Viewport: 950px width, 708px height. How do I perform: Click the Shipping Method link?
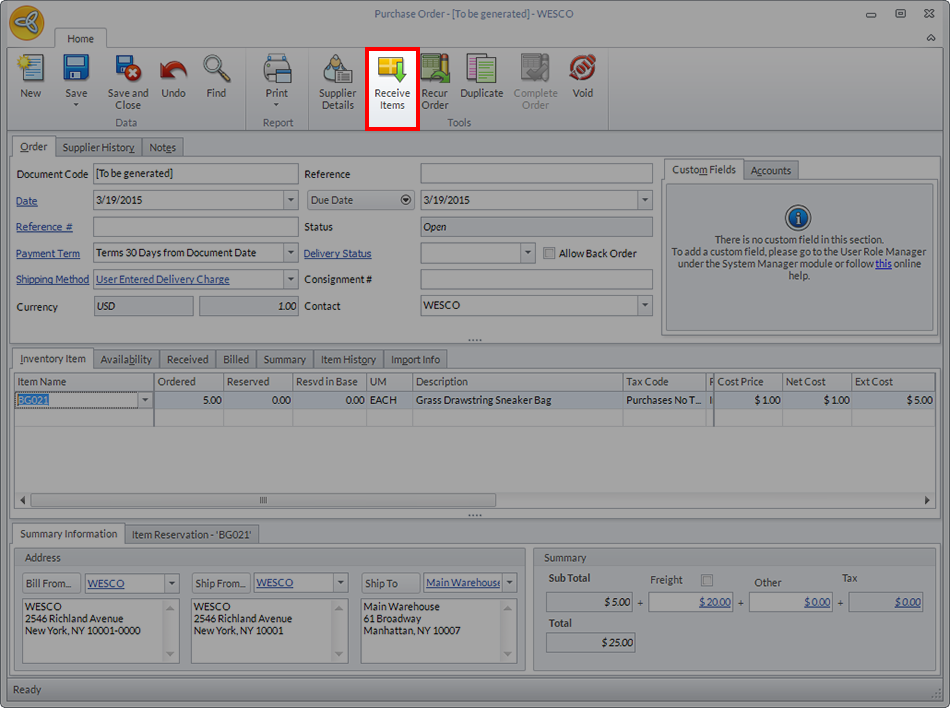point(52,280)
